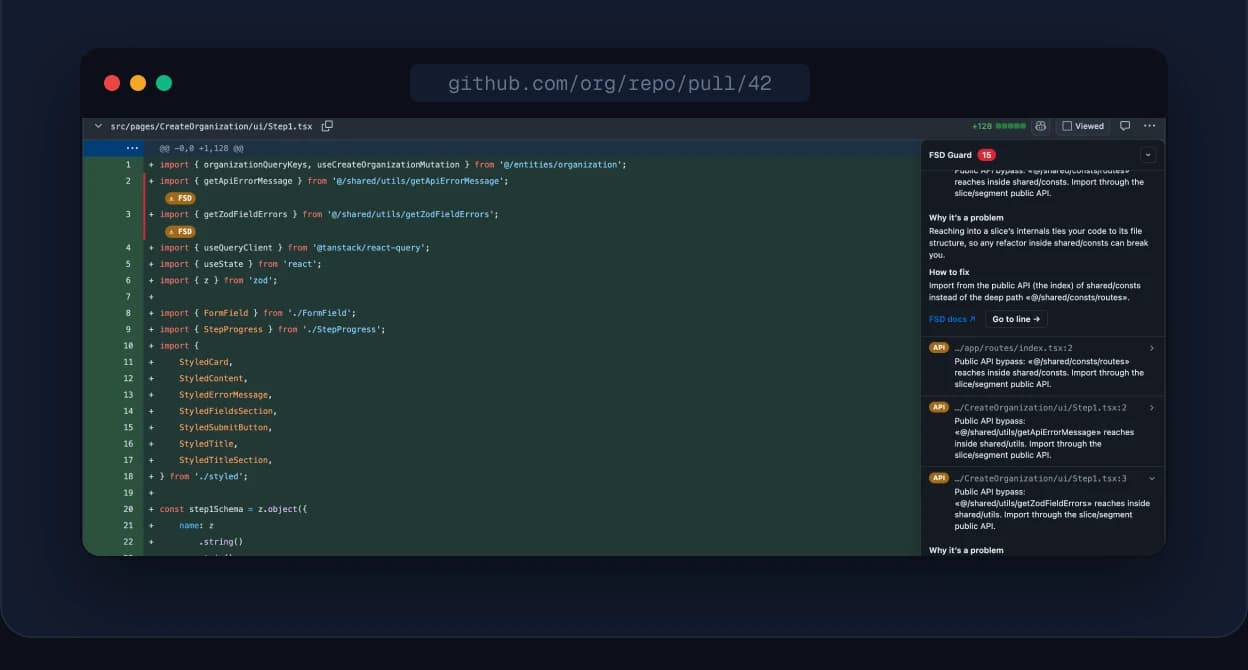Click the red 15 issues count badge

[x=986, y=155]
